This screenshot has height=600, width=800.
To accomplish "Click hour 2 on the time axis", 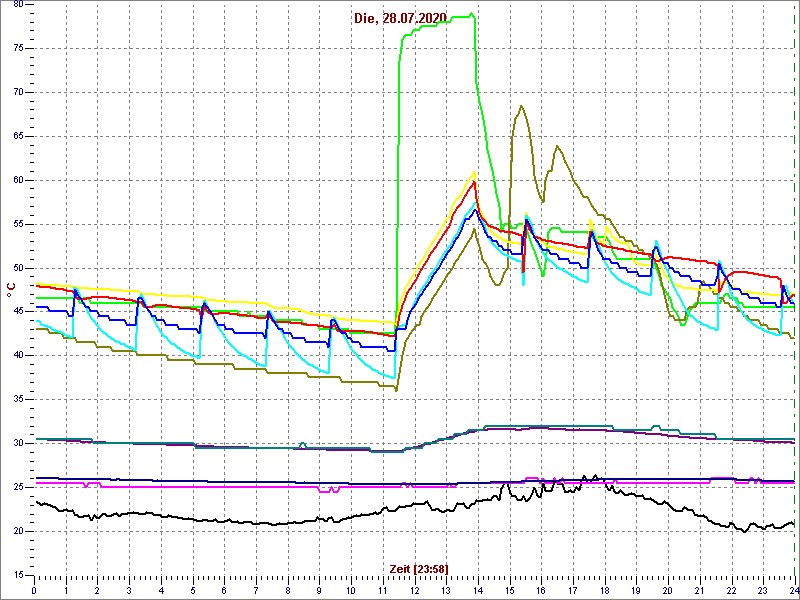I will click(x=97, y=590).
